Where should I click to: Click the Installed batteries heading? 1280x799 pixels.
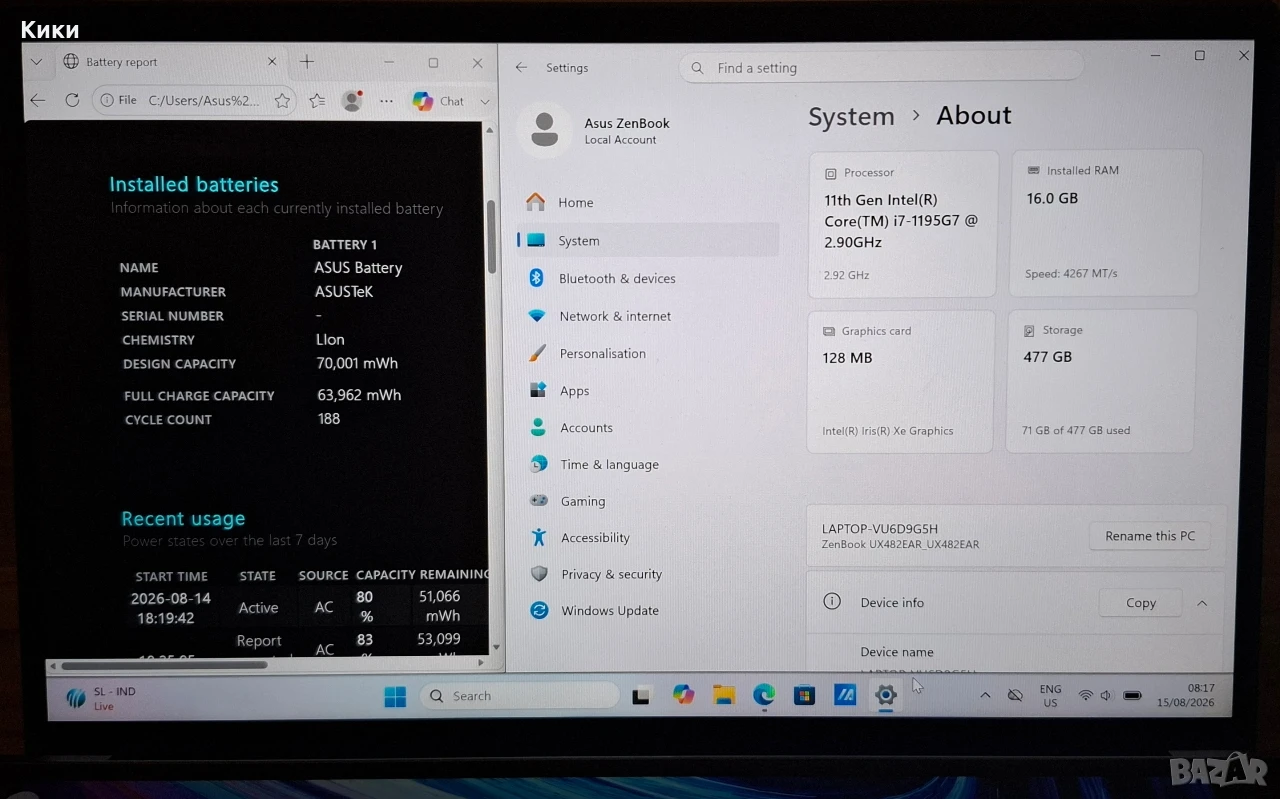point(194,184)
